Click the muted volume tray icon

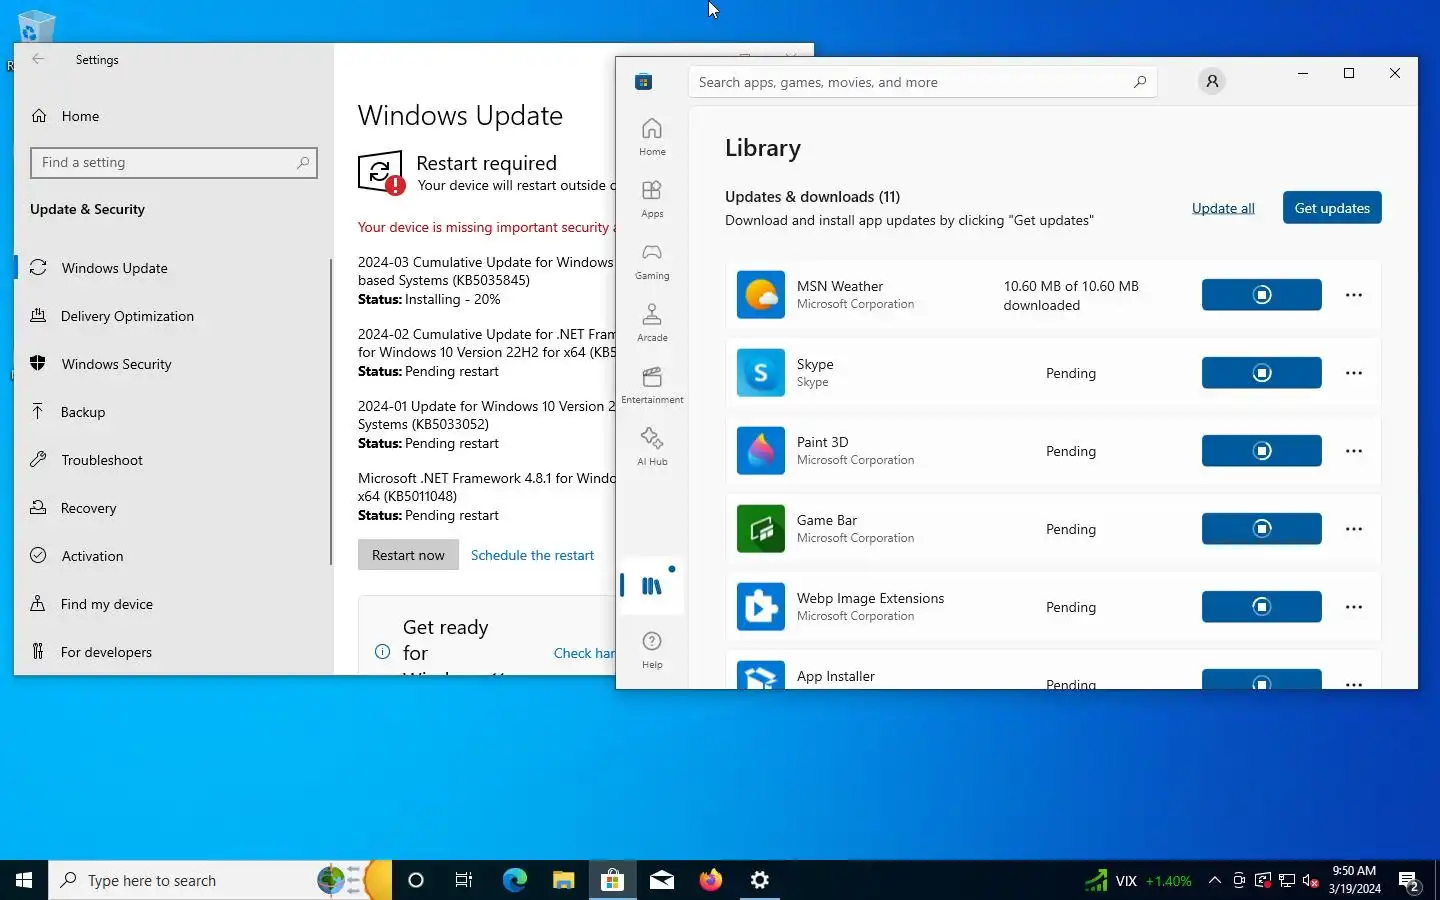pyautogui.click(x=1310, y=880)
